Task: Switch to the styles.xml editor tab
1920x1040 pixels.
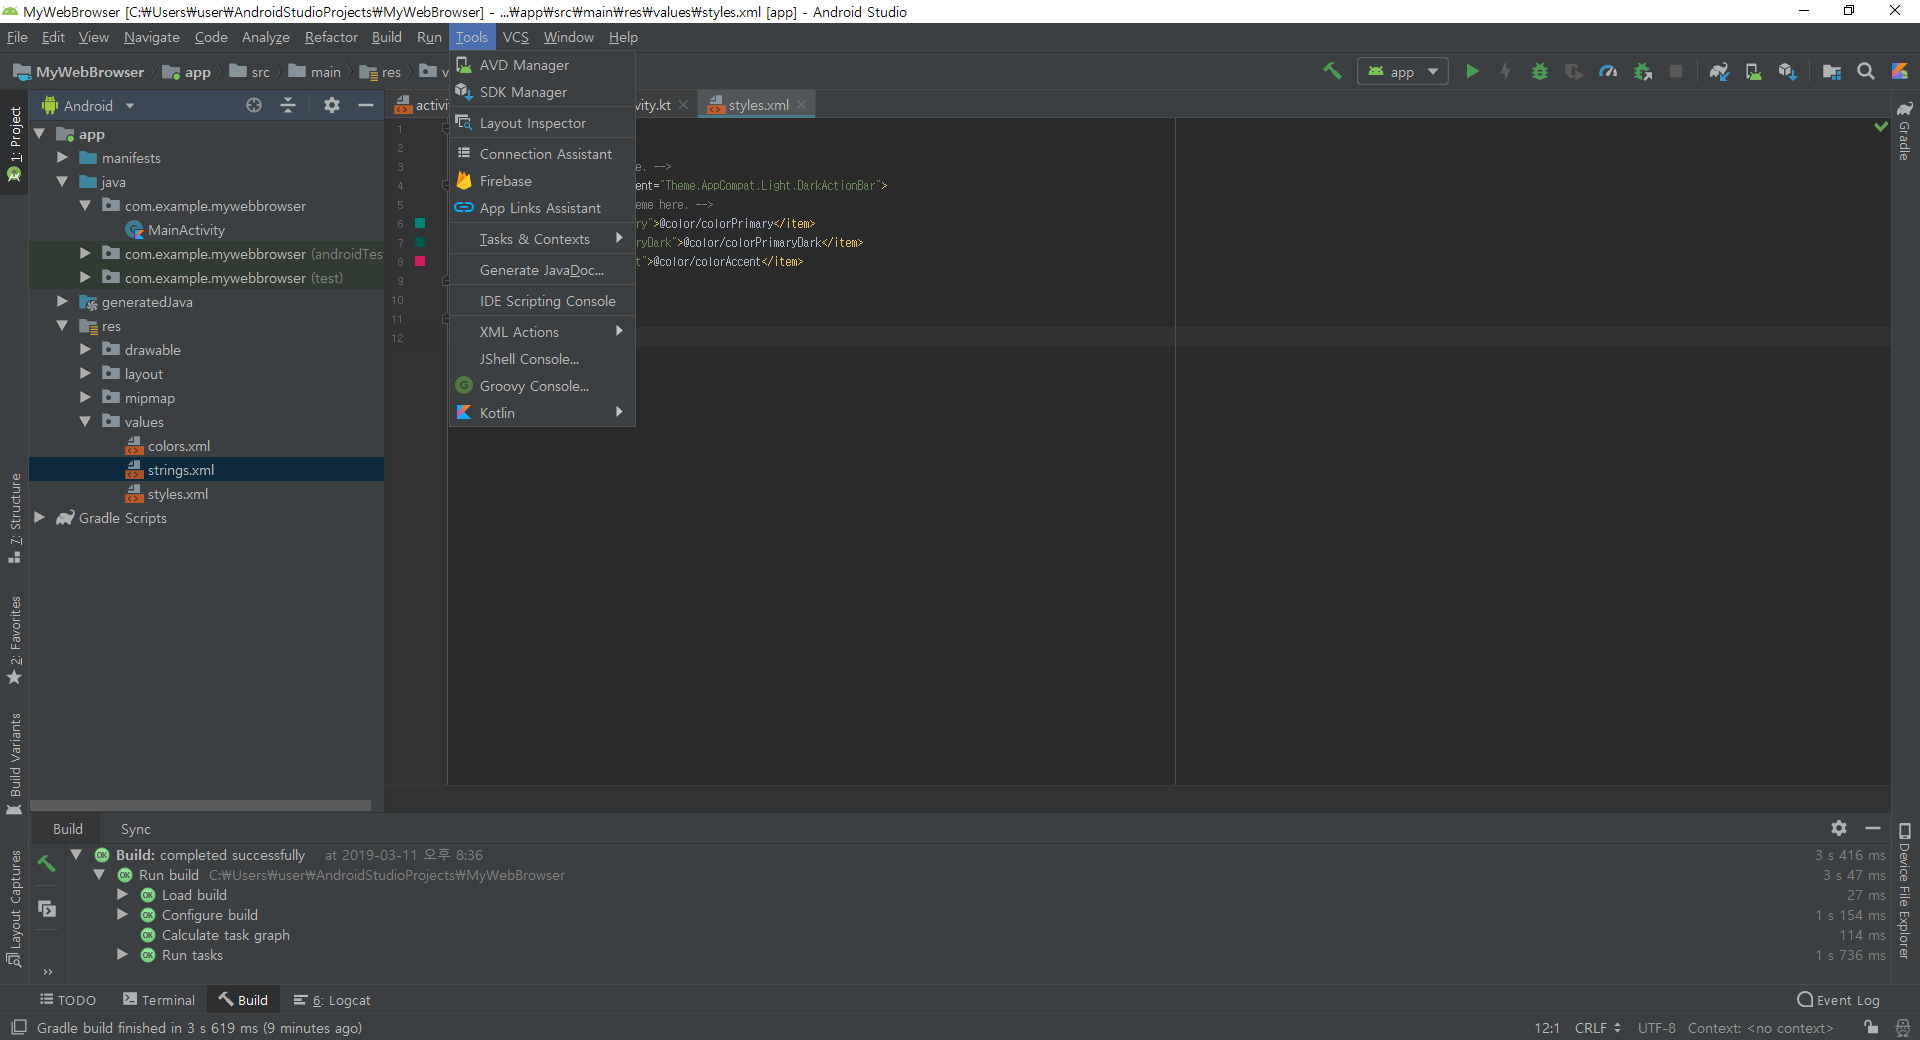Action: point(757,105)
